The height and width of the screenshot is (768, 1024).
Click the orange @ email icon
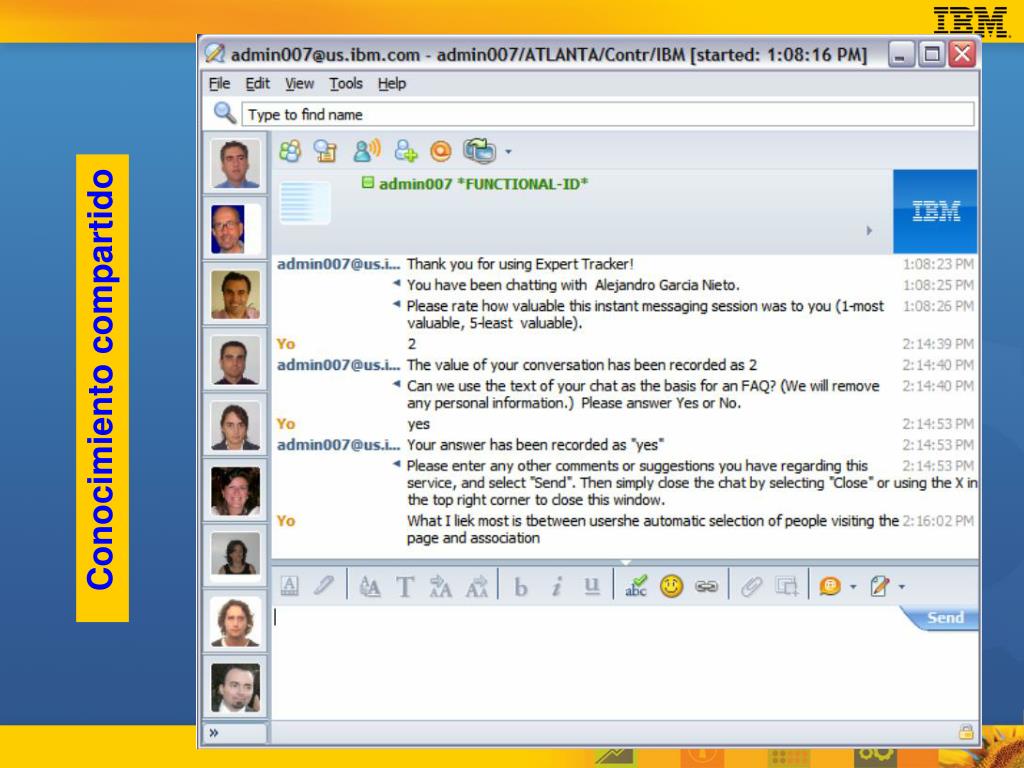point(441,152)
